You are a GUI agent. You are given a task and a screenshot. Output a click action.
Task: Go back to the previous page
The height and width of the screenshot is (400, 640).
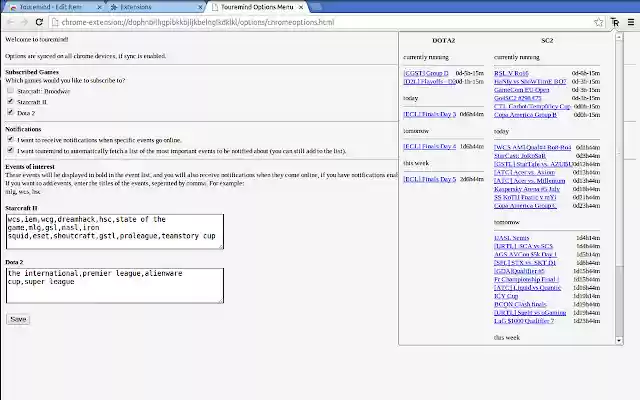coord(11,22)
